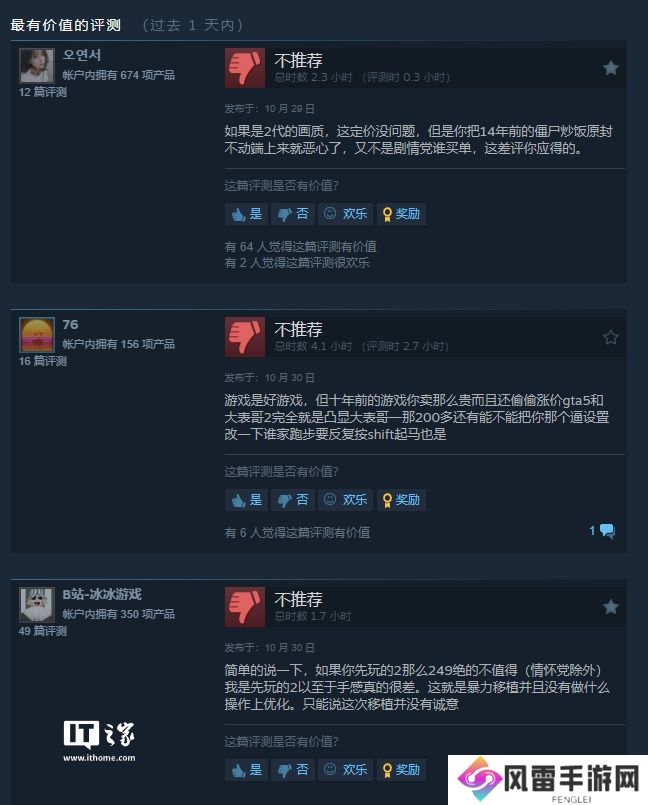Viewport: 648px width, 805px height.
Task: Click the star icon on 오연서's review
Action: [611, 68]
